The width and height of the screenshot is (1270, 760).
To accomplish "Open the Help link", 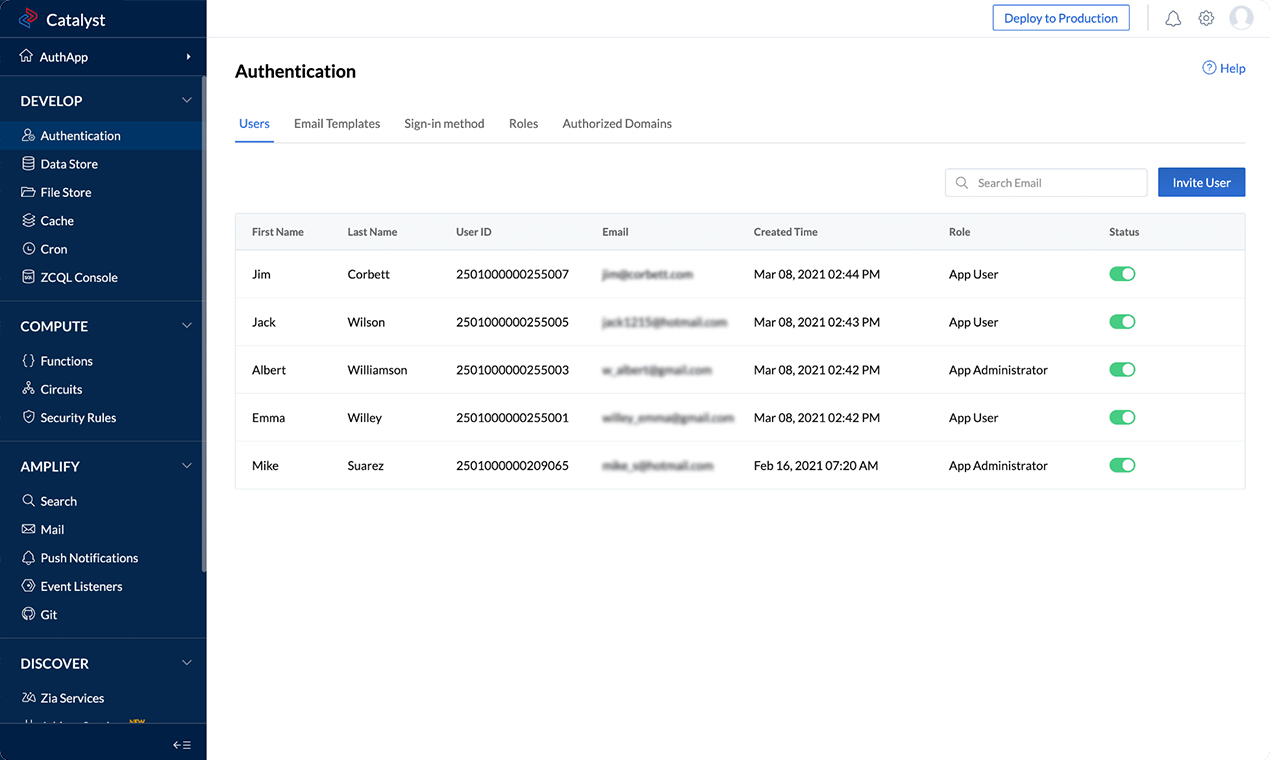I will coord(1224,67).
